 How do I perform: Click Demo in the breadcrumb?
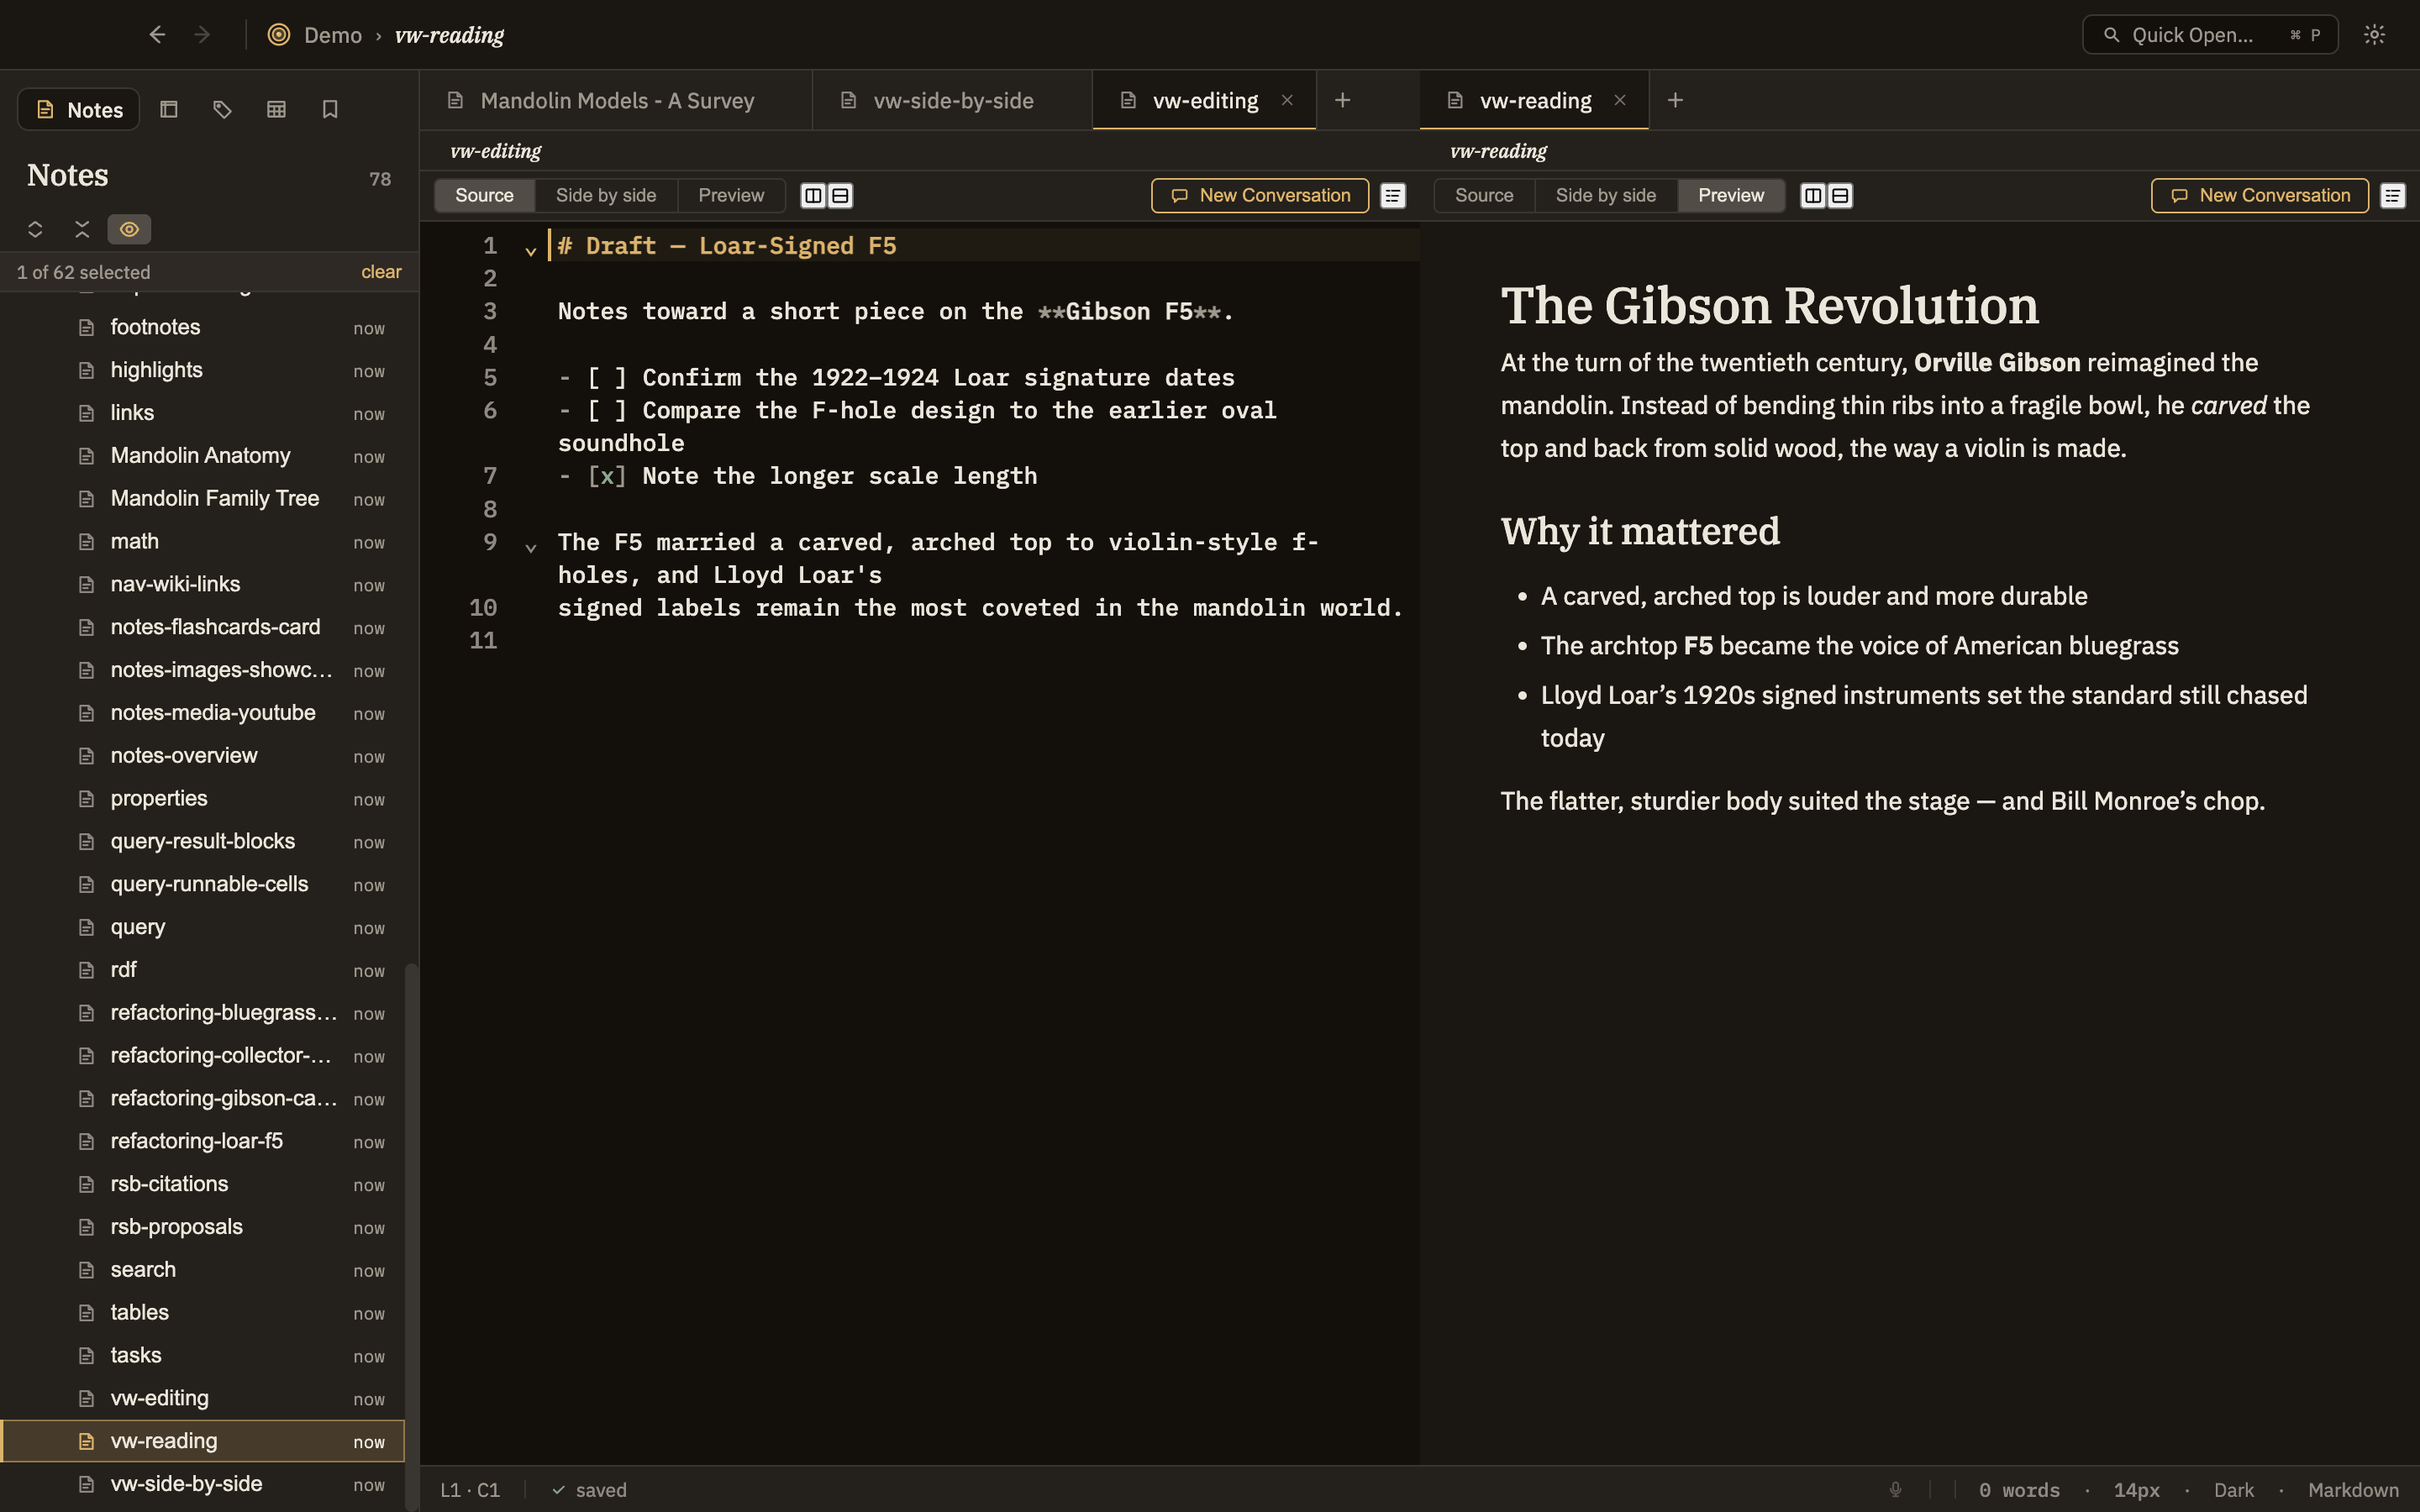tap(333, 35)
